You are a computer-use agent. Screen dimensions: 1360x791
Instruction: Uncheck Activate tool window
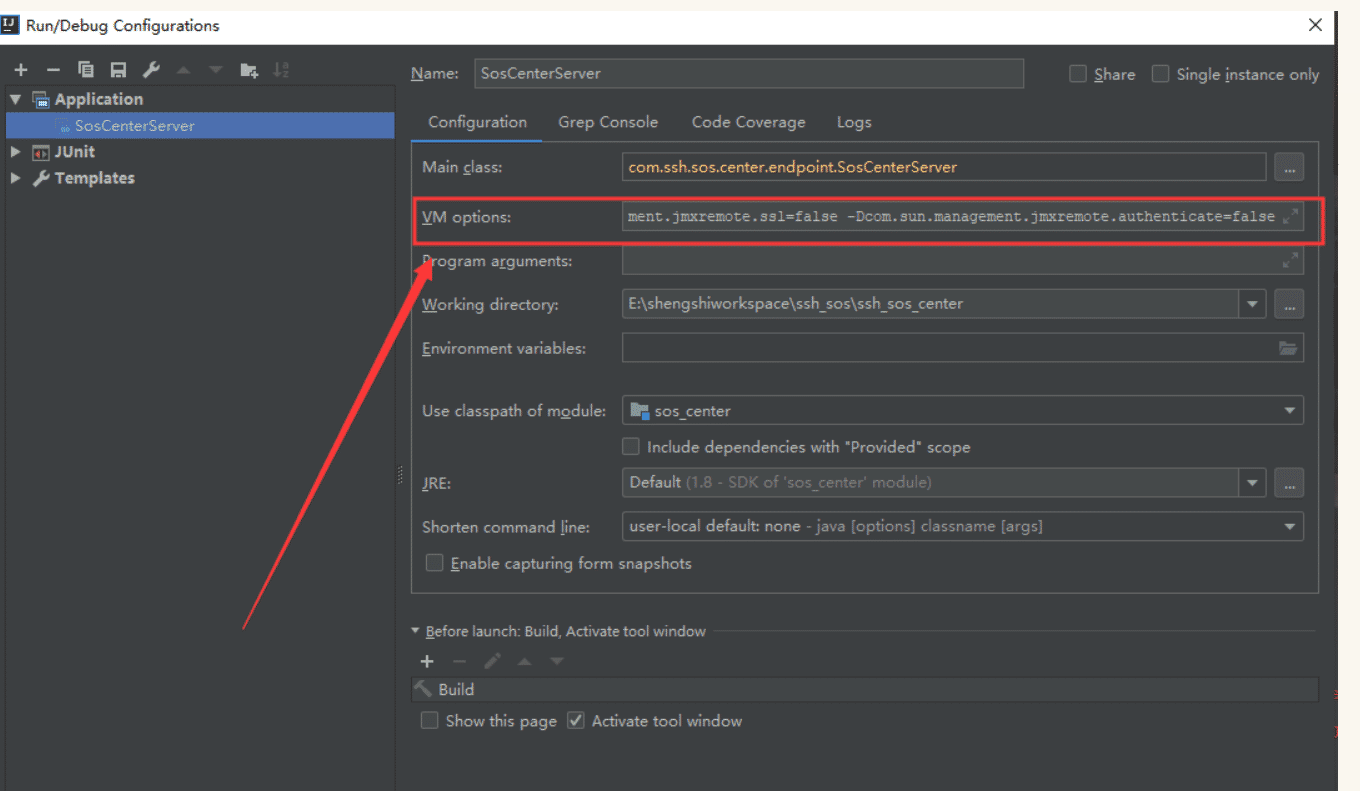point(576,720)
